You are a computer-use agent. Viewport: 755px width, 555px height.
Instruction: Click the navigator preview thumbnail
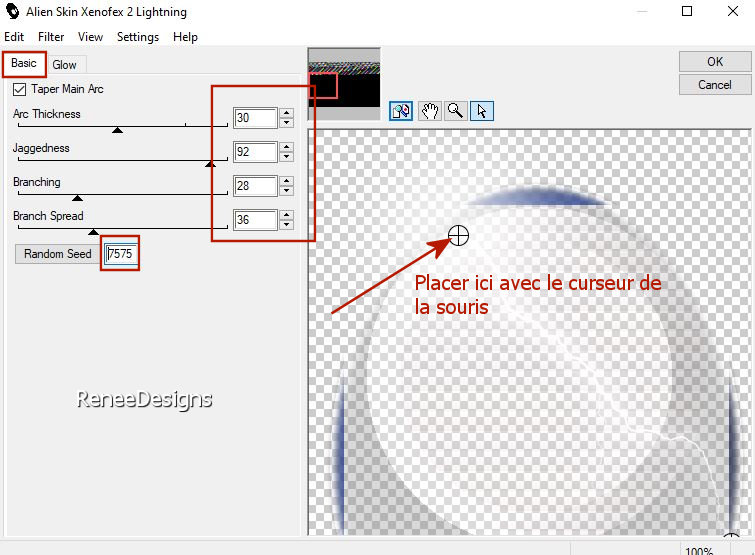point(344,84)
